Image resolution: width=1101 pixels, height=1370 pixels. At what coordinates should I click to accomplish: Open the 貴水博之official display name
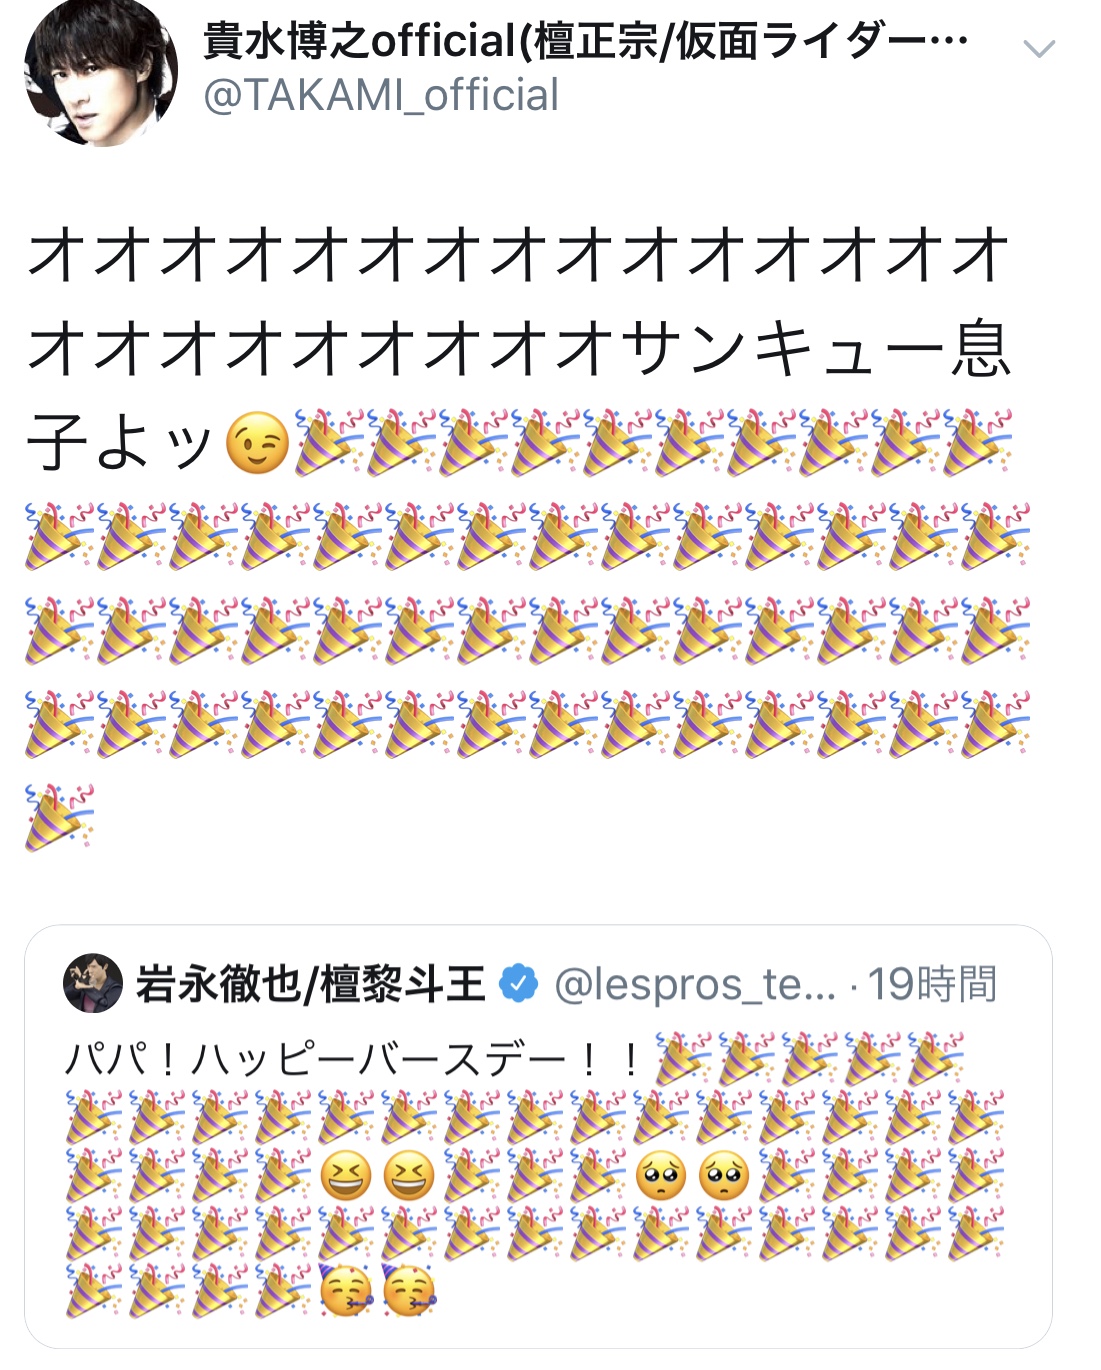point(586,41)
